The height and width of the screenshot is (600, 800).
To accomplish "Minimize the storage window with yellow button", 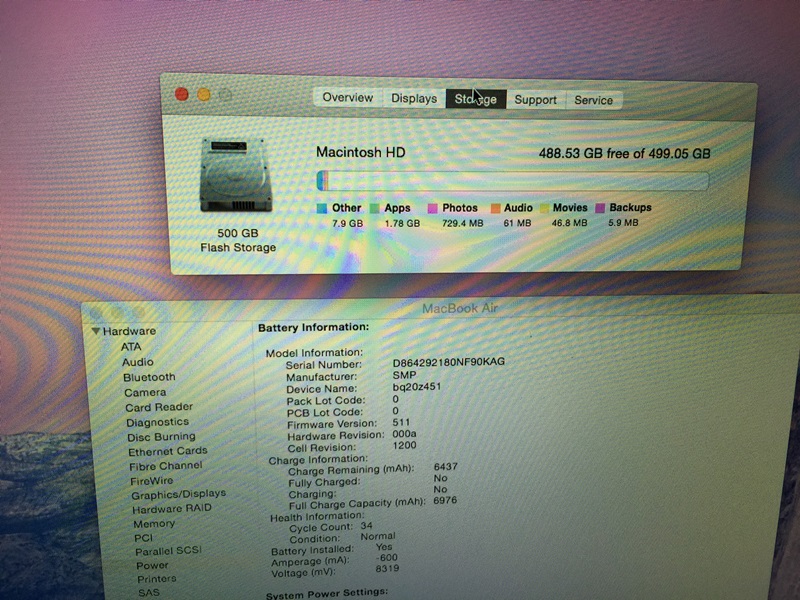I will tap(204, 94).
